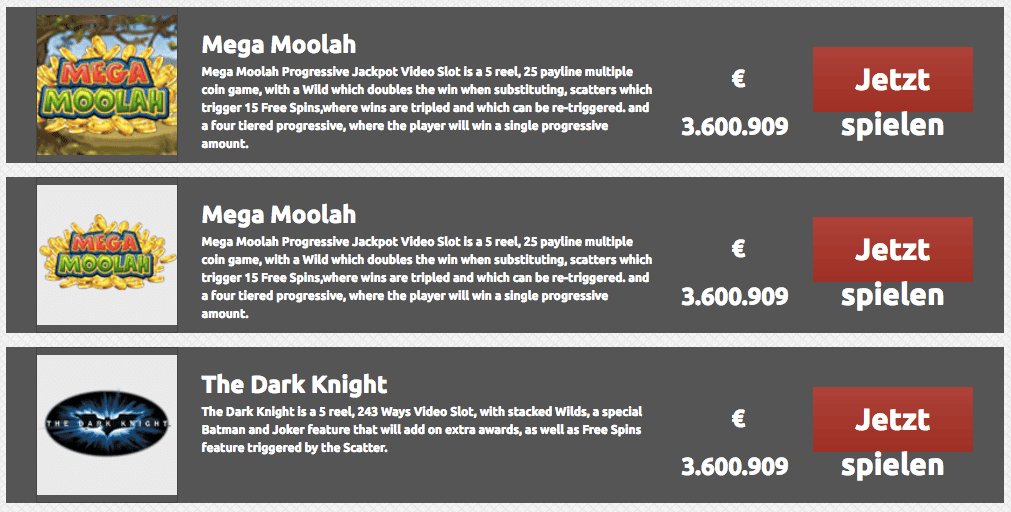Image resolution: width=1011 pixels, height=512 pixels.
Task: Click The Dark Knight jackpot amount 3.600.909
Action: point(735,466)
